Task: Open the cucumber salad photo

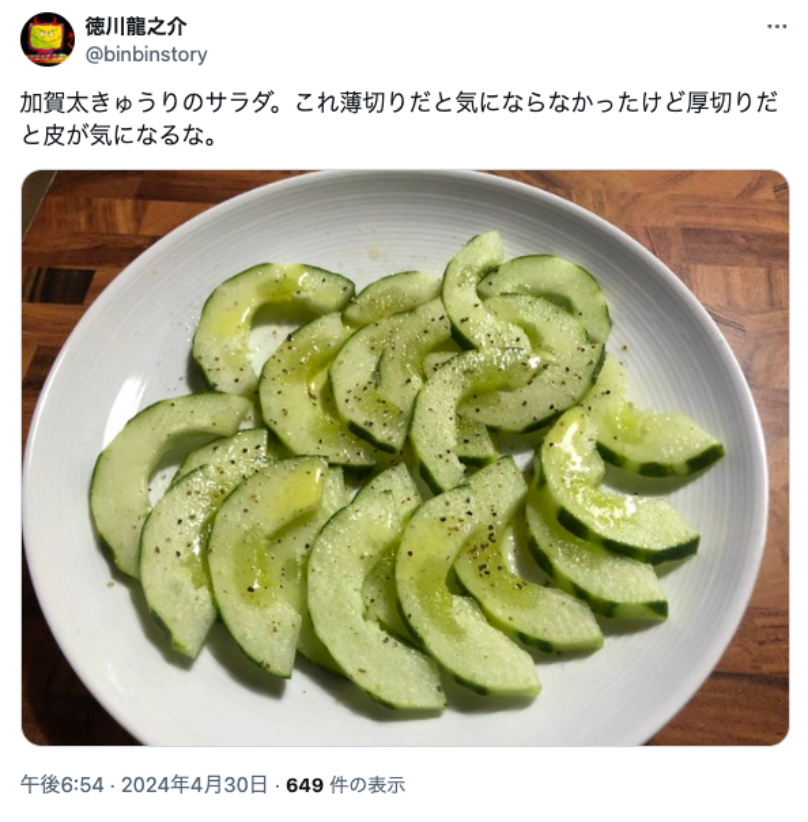Action: [x=405, y=458]
